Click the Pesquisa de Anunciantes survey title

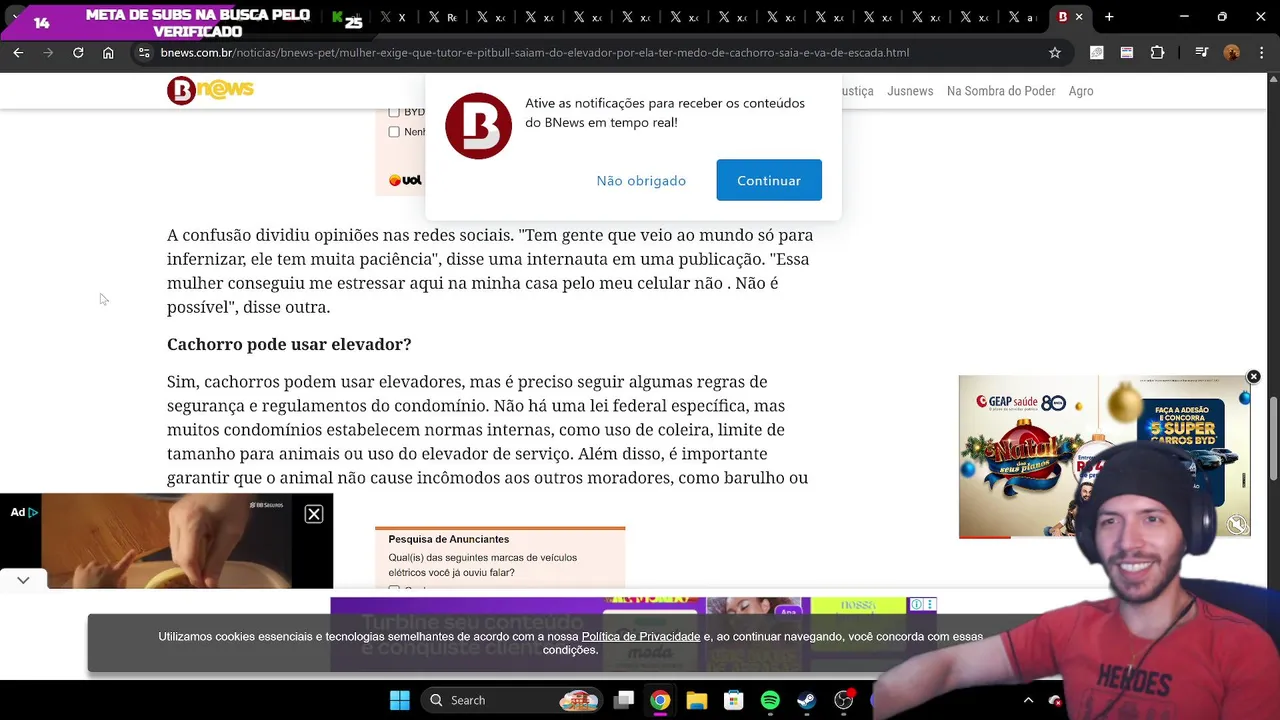click(449, 539)
